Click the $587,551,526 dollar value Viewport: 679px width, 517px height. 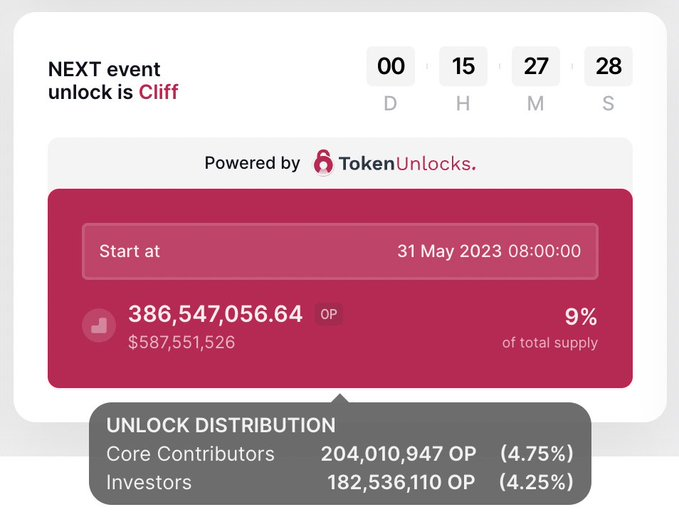[181, 343]
